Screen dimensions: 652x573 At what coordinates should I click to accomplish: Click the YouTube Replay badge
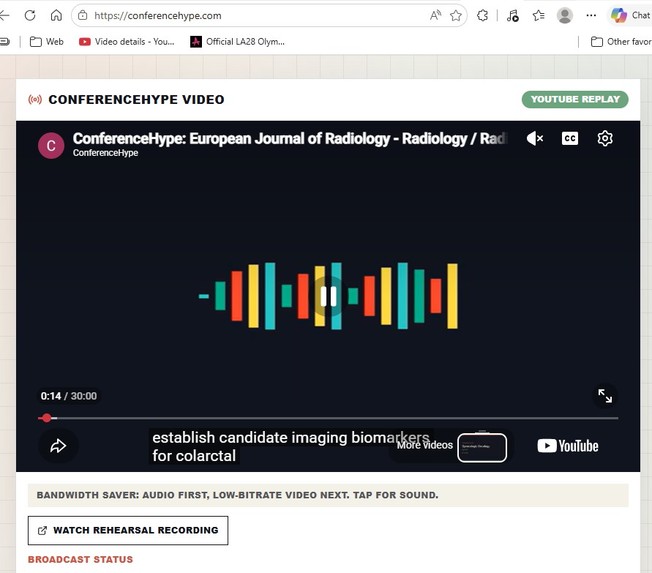pos(575,99)
